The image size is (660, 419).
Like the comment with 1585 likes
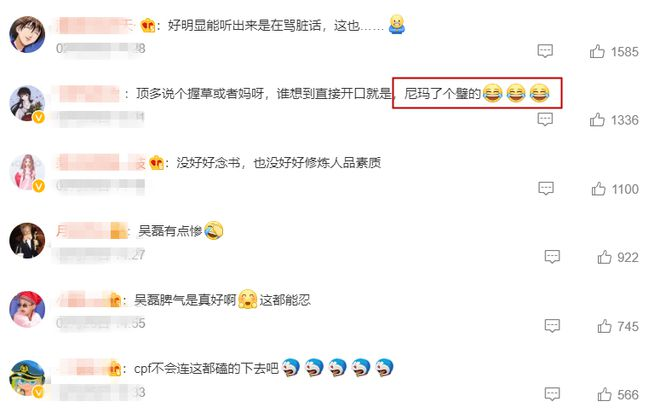pos(597,51)
